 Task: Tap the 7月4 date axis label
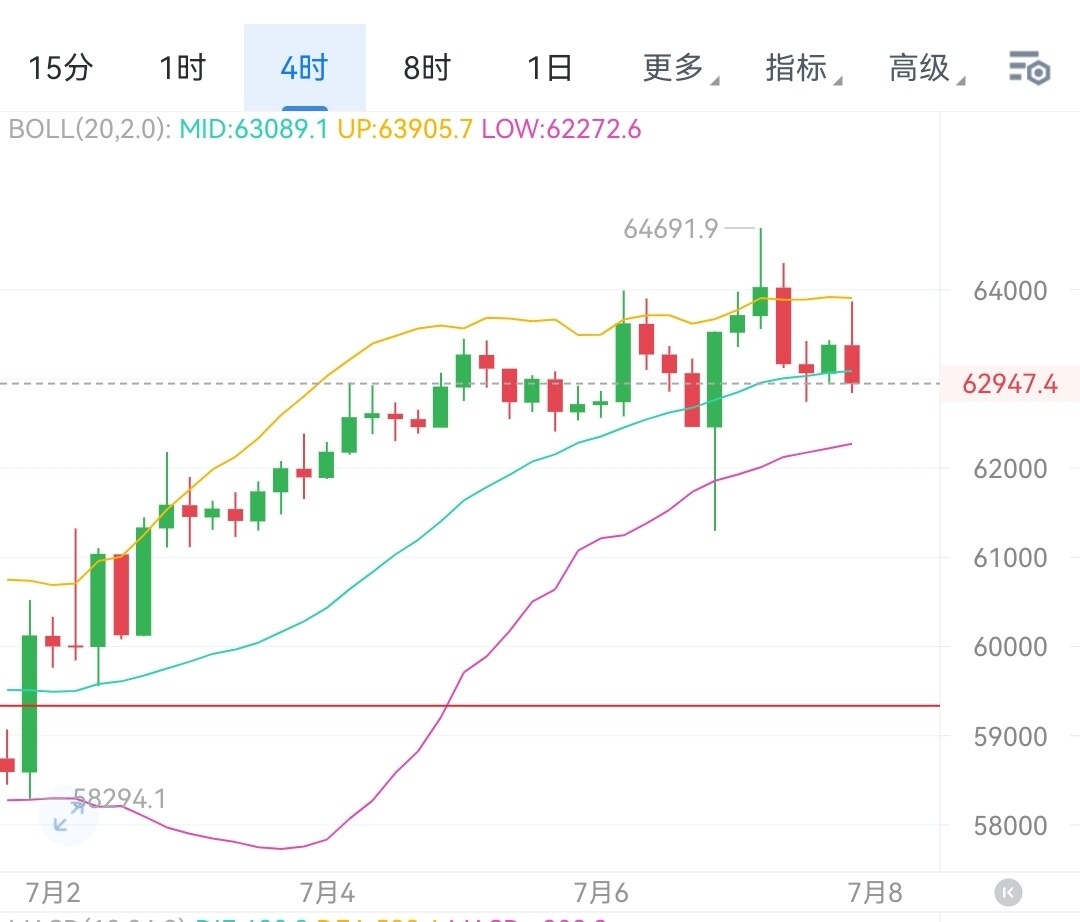[327, 893]
